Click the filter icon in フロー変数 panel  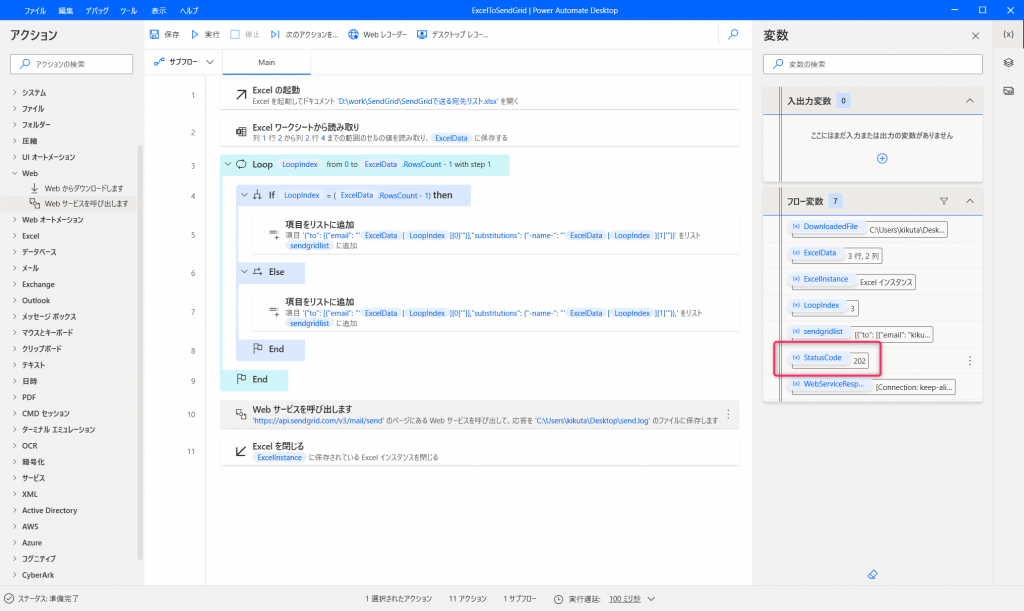pyautogui.click(x=943, y=201)
